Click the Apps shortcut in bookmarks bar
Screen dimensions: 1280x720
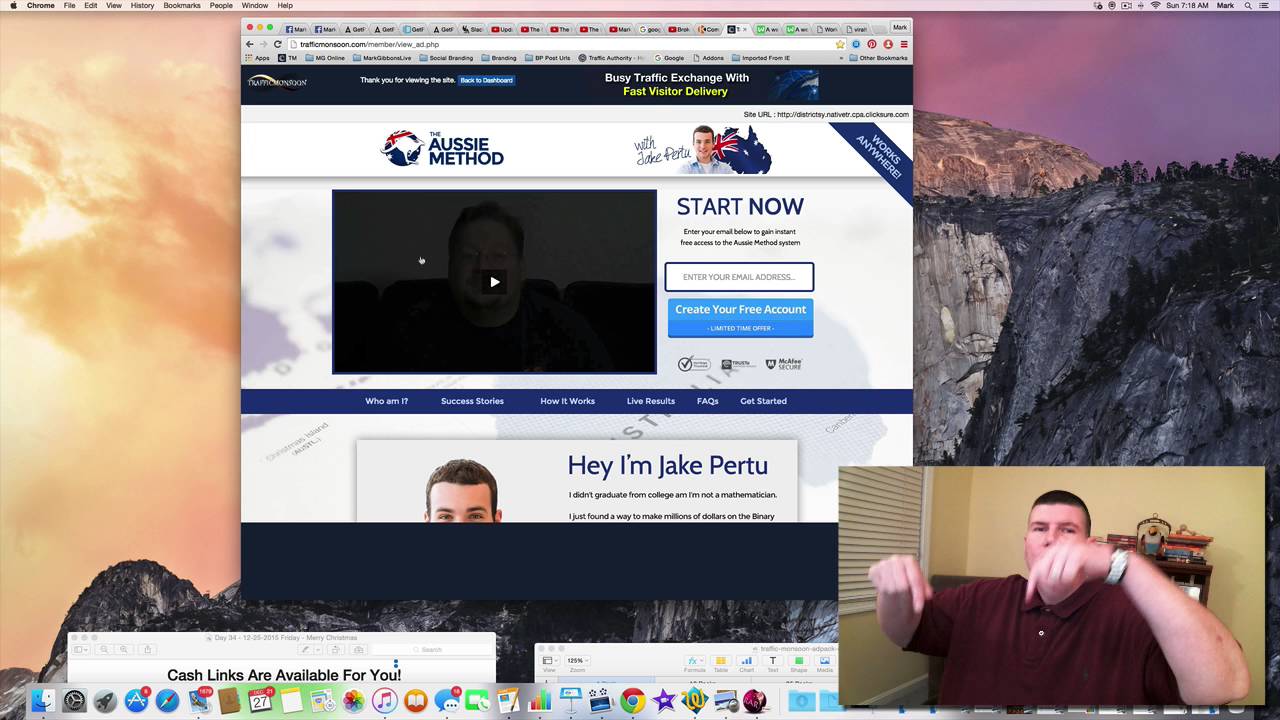[257, 58]
